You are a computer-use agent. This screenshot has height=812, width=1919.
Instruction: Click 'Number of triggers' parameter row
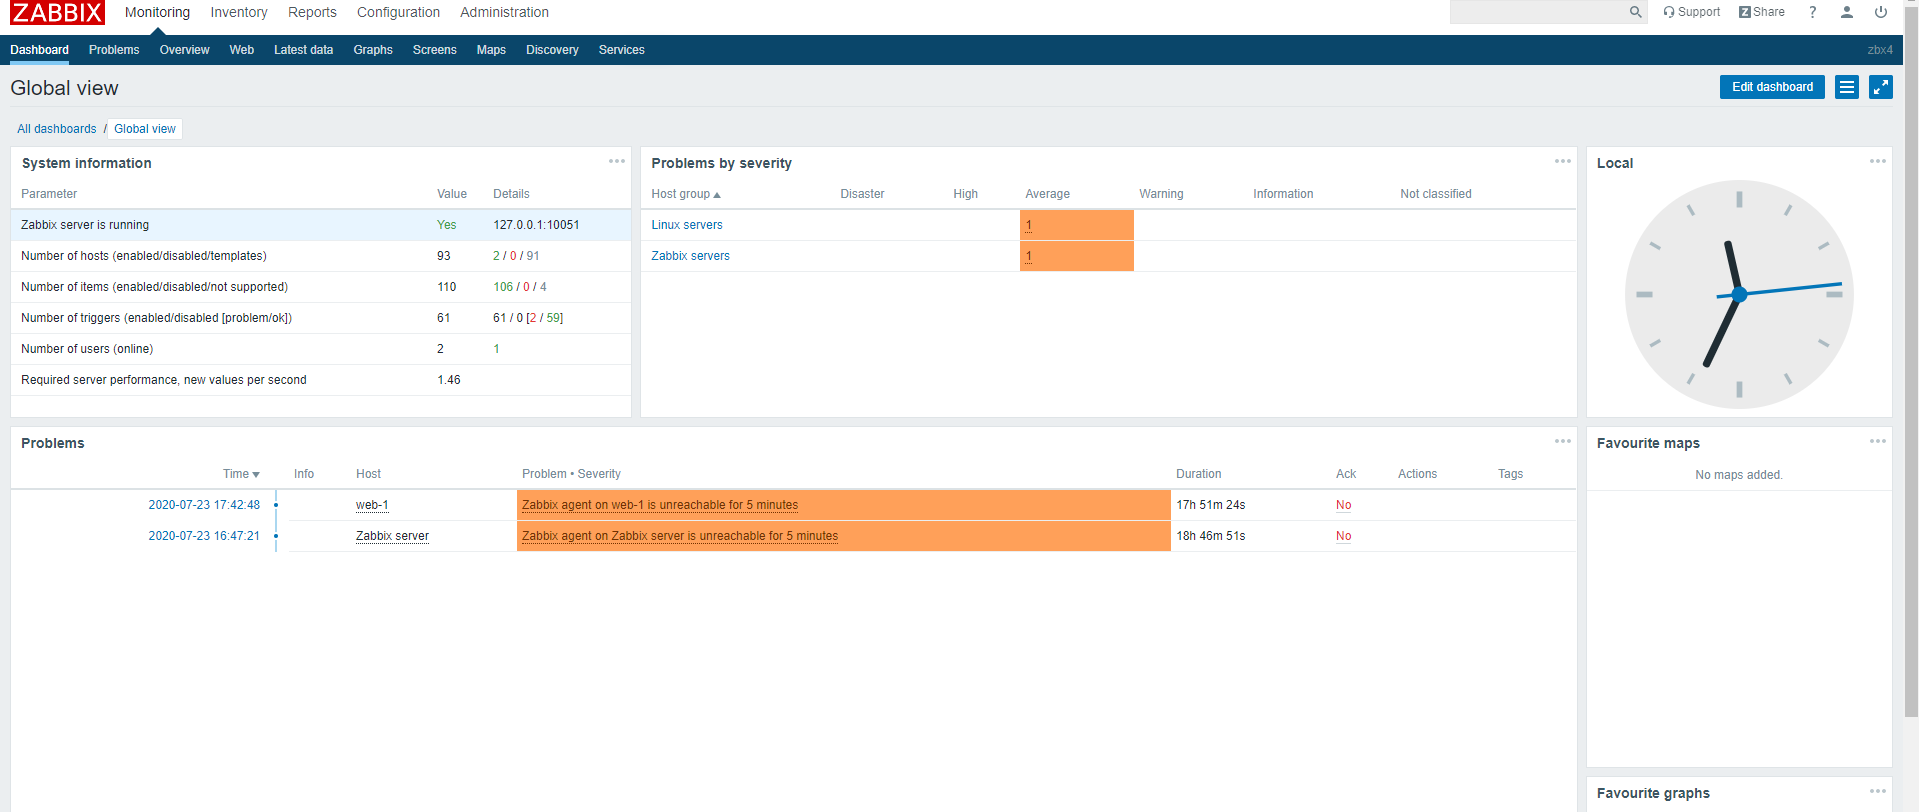pyautogui.click(x=321, y=318)
